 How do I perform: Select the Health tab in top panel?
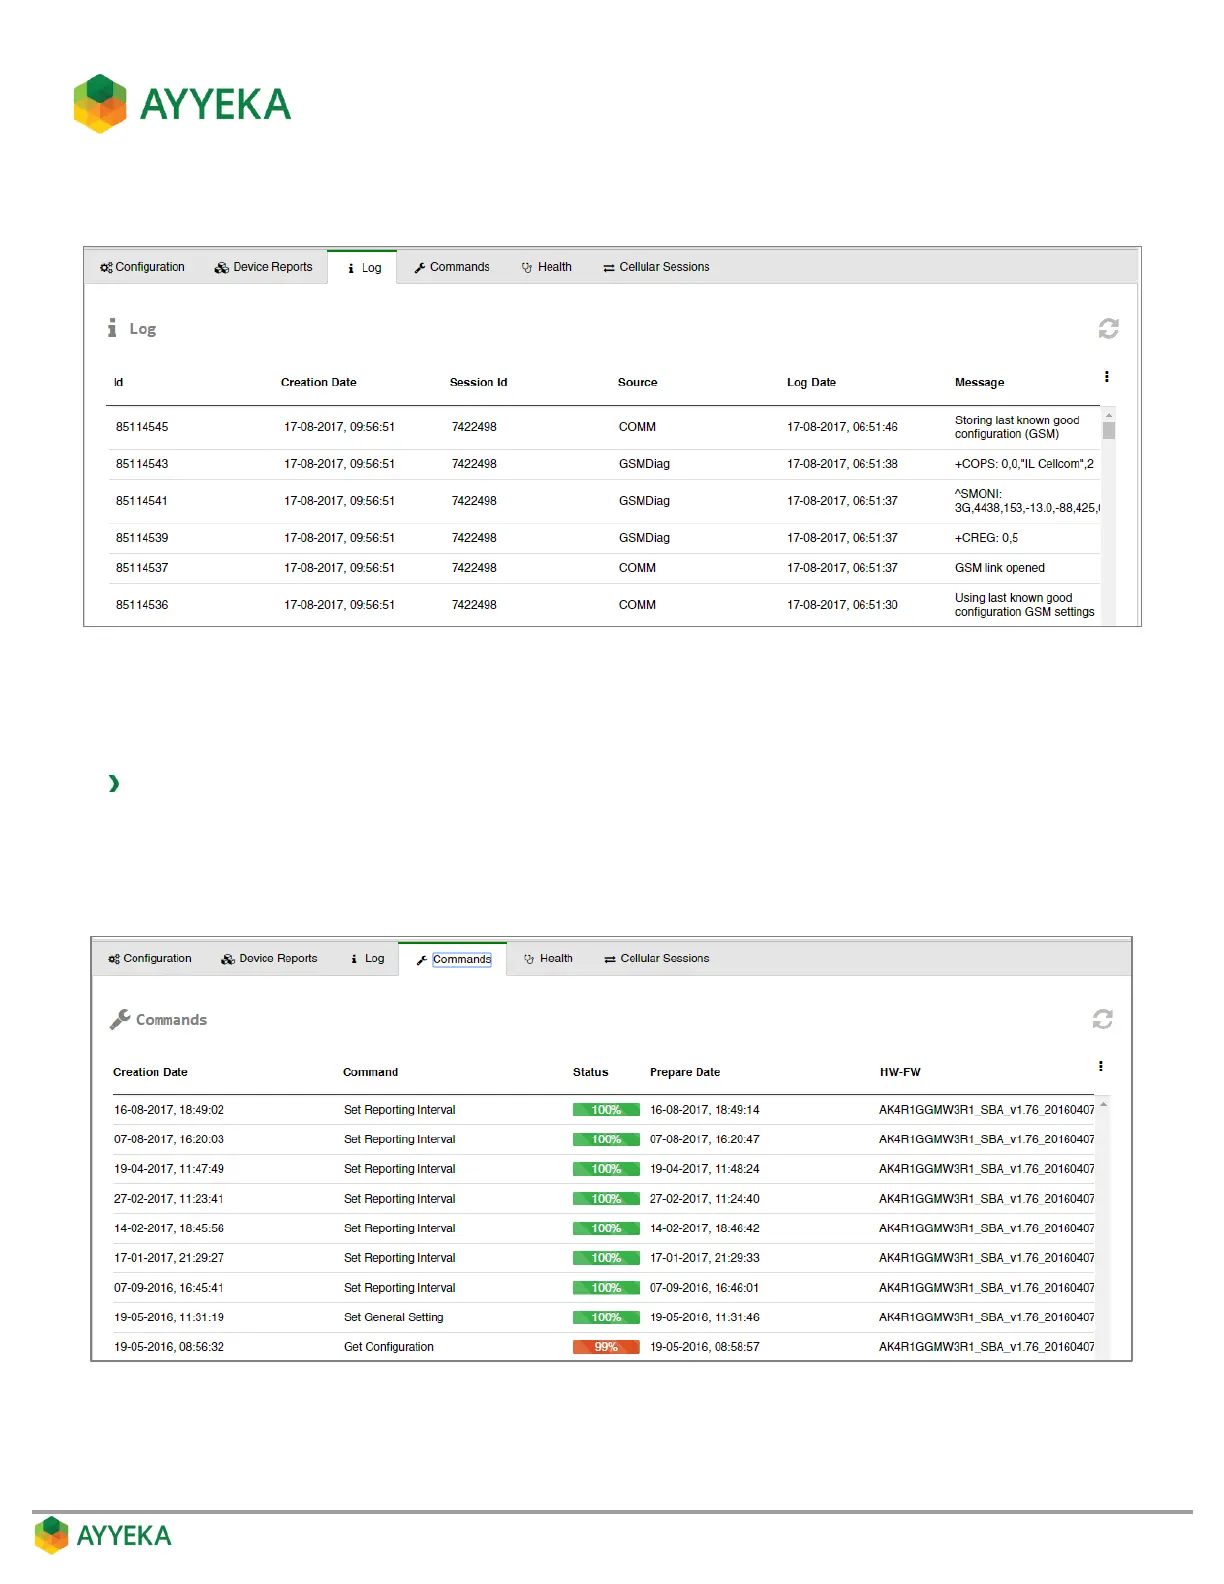[x=546, y=268]
